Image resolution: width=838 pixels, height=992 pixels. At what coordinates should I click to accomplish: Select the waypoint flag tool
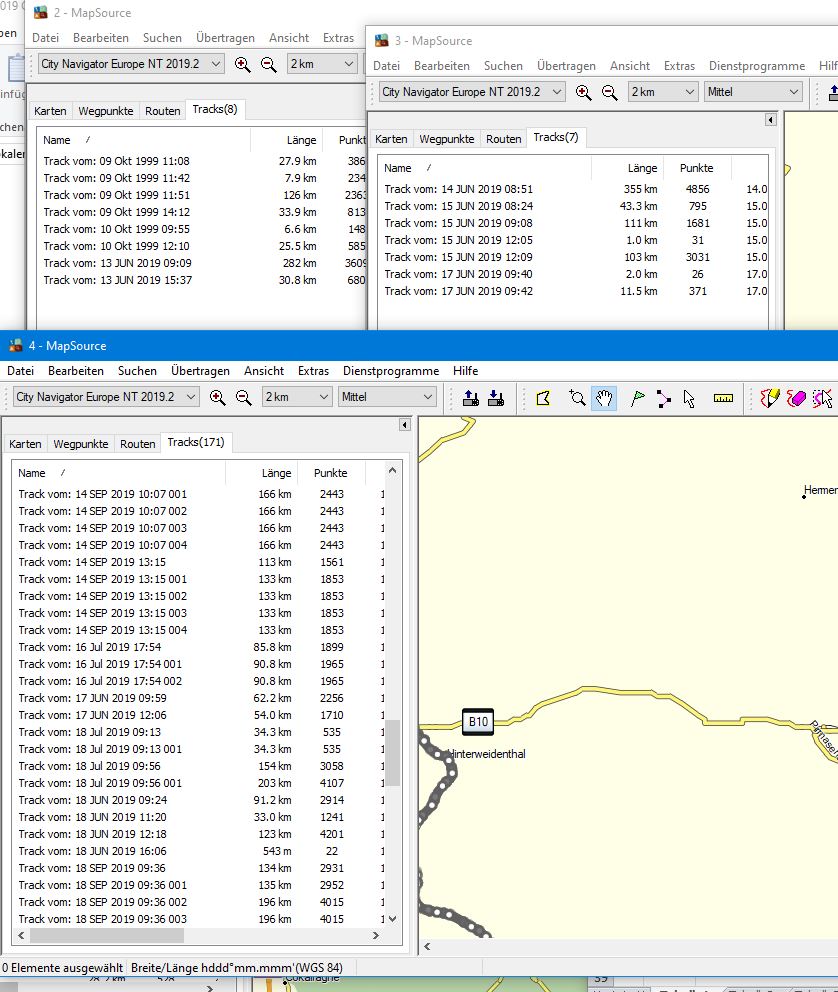point(637,398)
